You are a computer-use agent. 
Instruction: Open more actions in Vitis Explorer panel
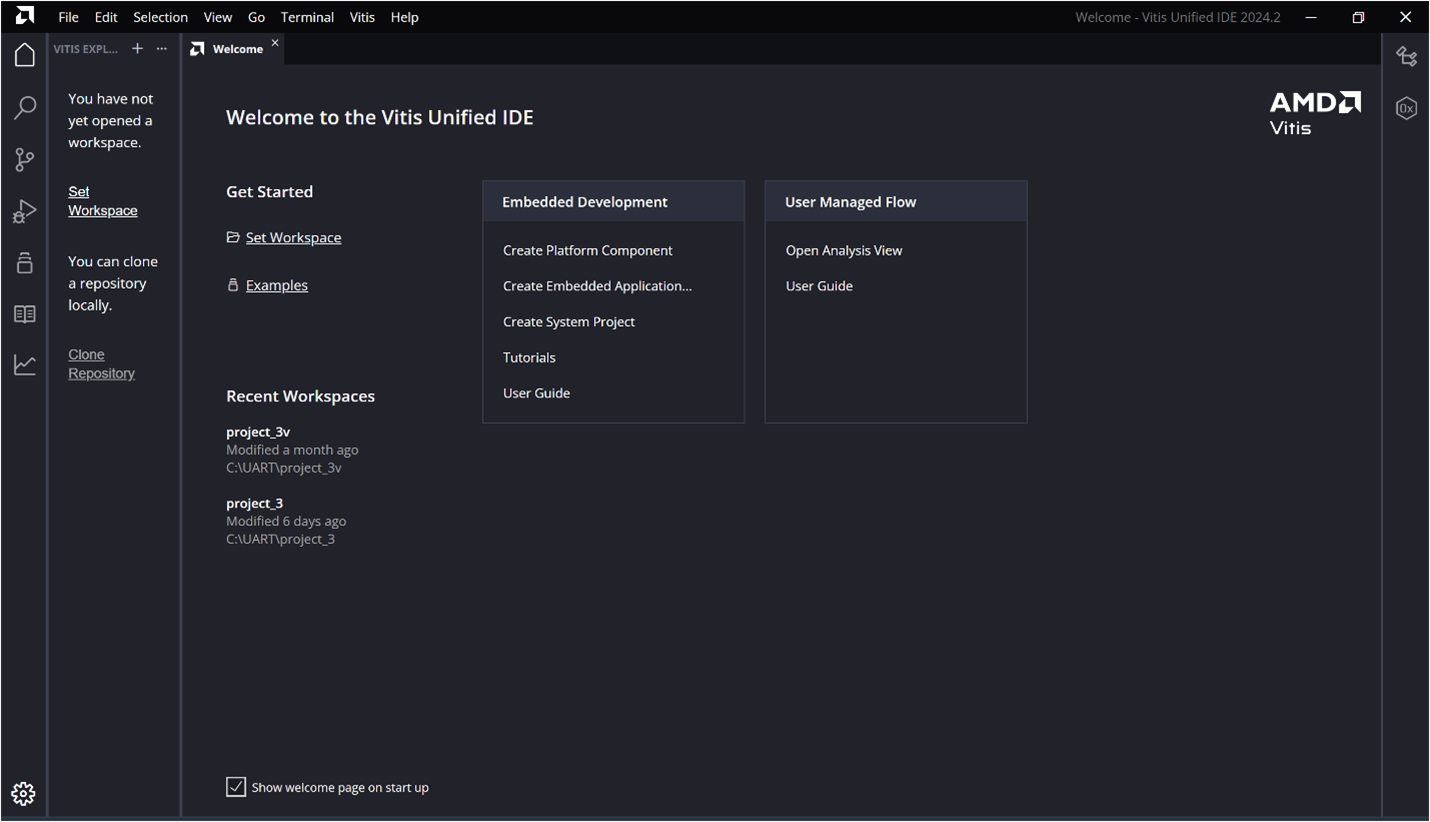tap(162, 48)
